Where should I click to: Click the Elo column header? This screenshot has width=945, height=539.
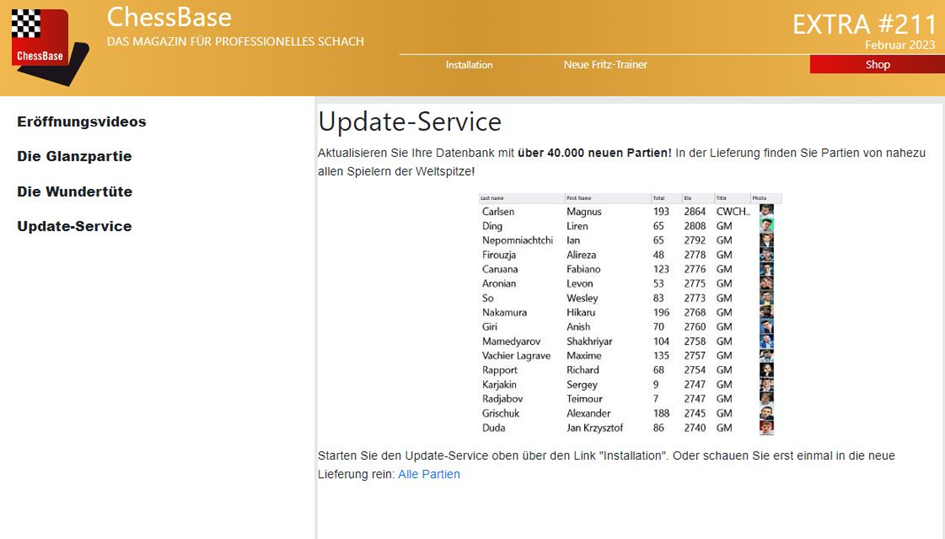click(x=688, y=198)
